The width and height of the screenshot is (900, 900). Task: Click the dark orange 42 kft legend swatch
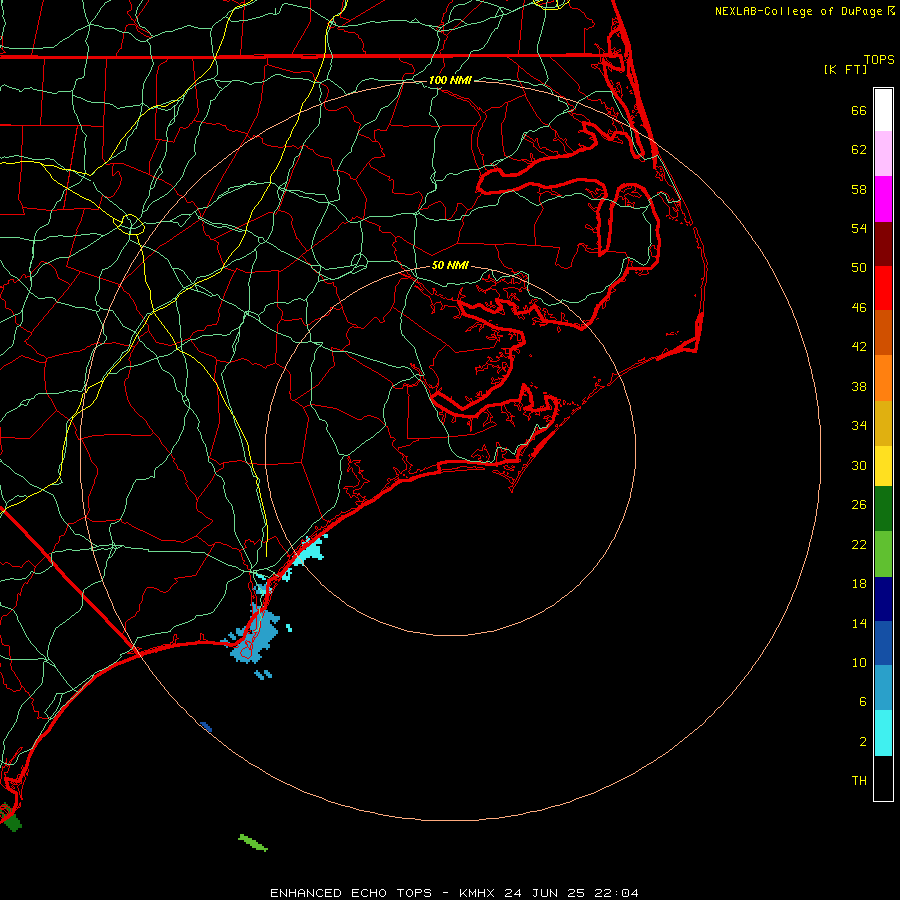883,332
